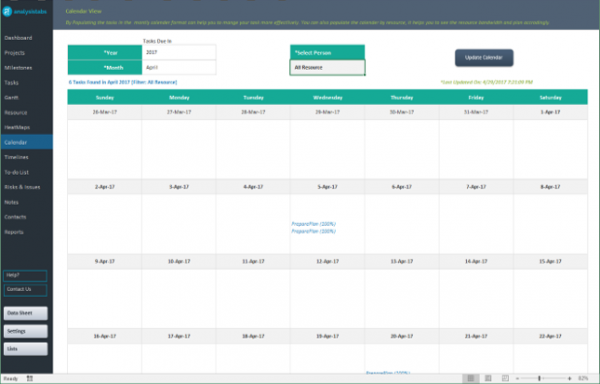The height and width of the screenshot is (384, 600).
Task: Select the 9-Apr-17 date cell
Action: point(105,261)
